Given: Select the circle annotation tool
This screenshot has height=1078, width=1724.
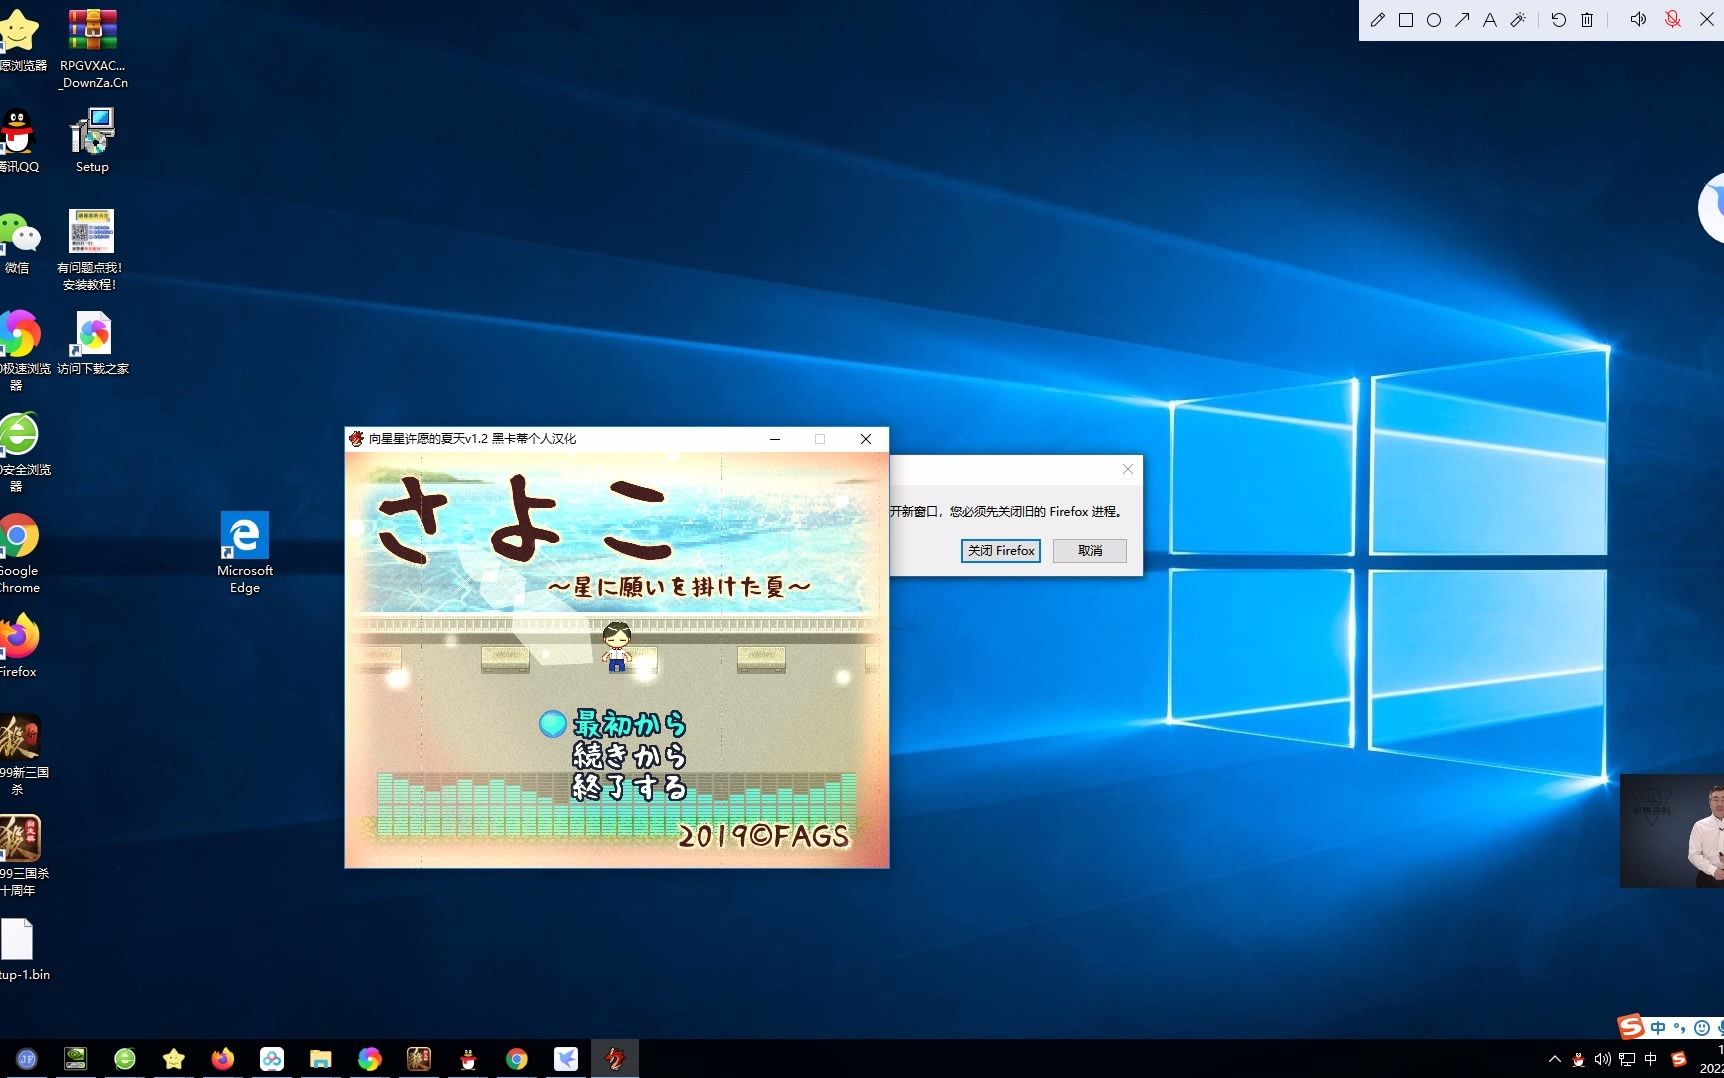Looking at the screenshot, I should pos(1433,20).
